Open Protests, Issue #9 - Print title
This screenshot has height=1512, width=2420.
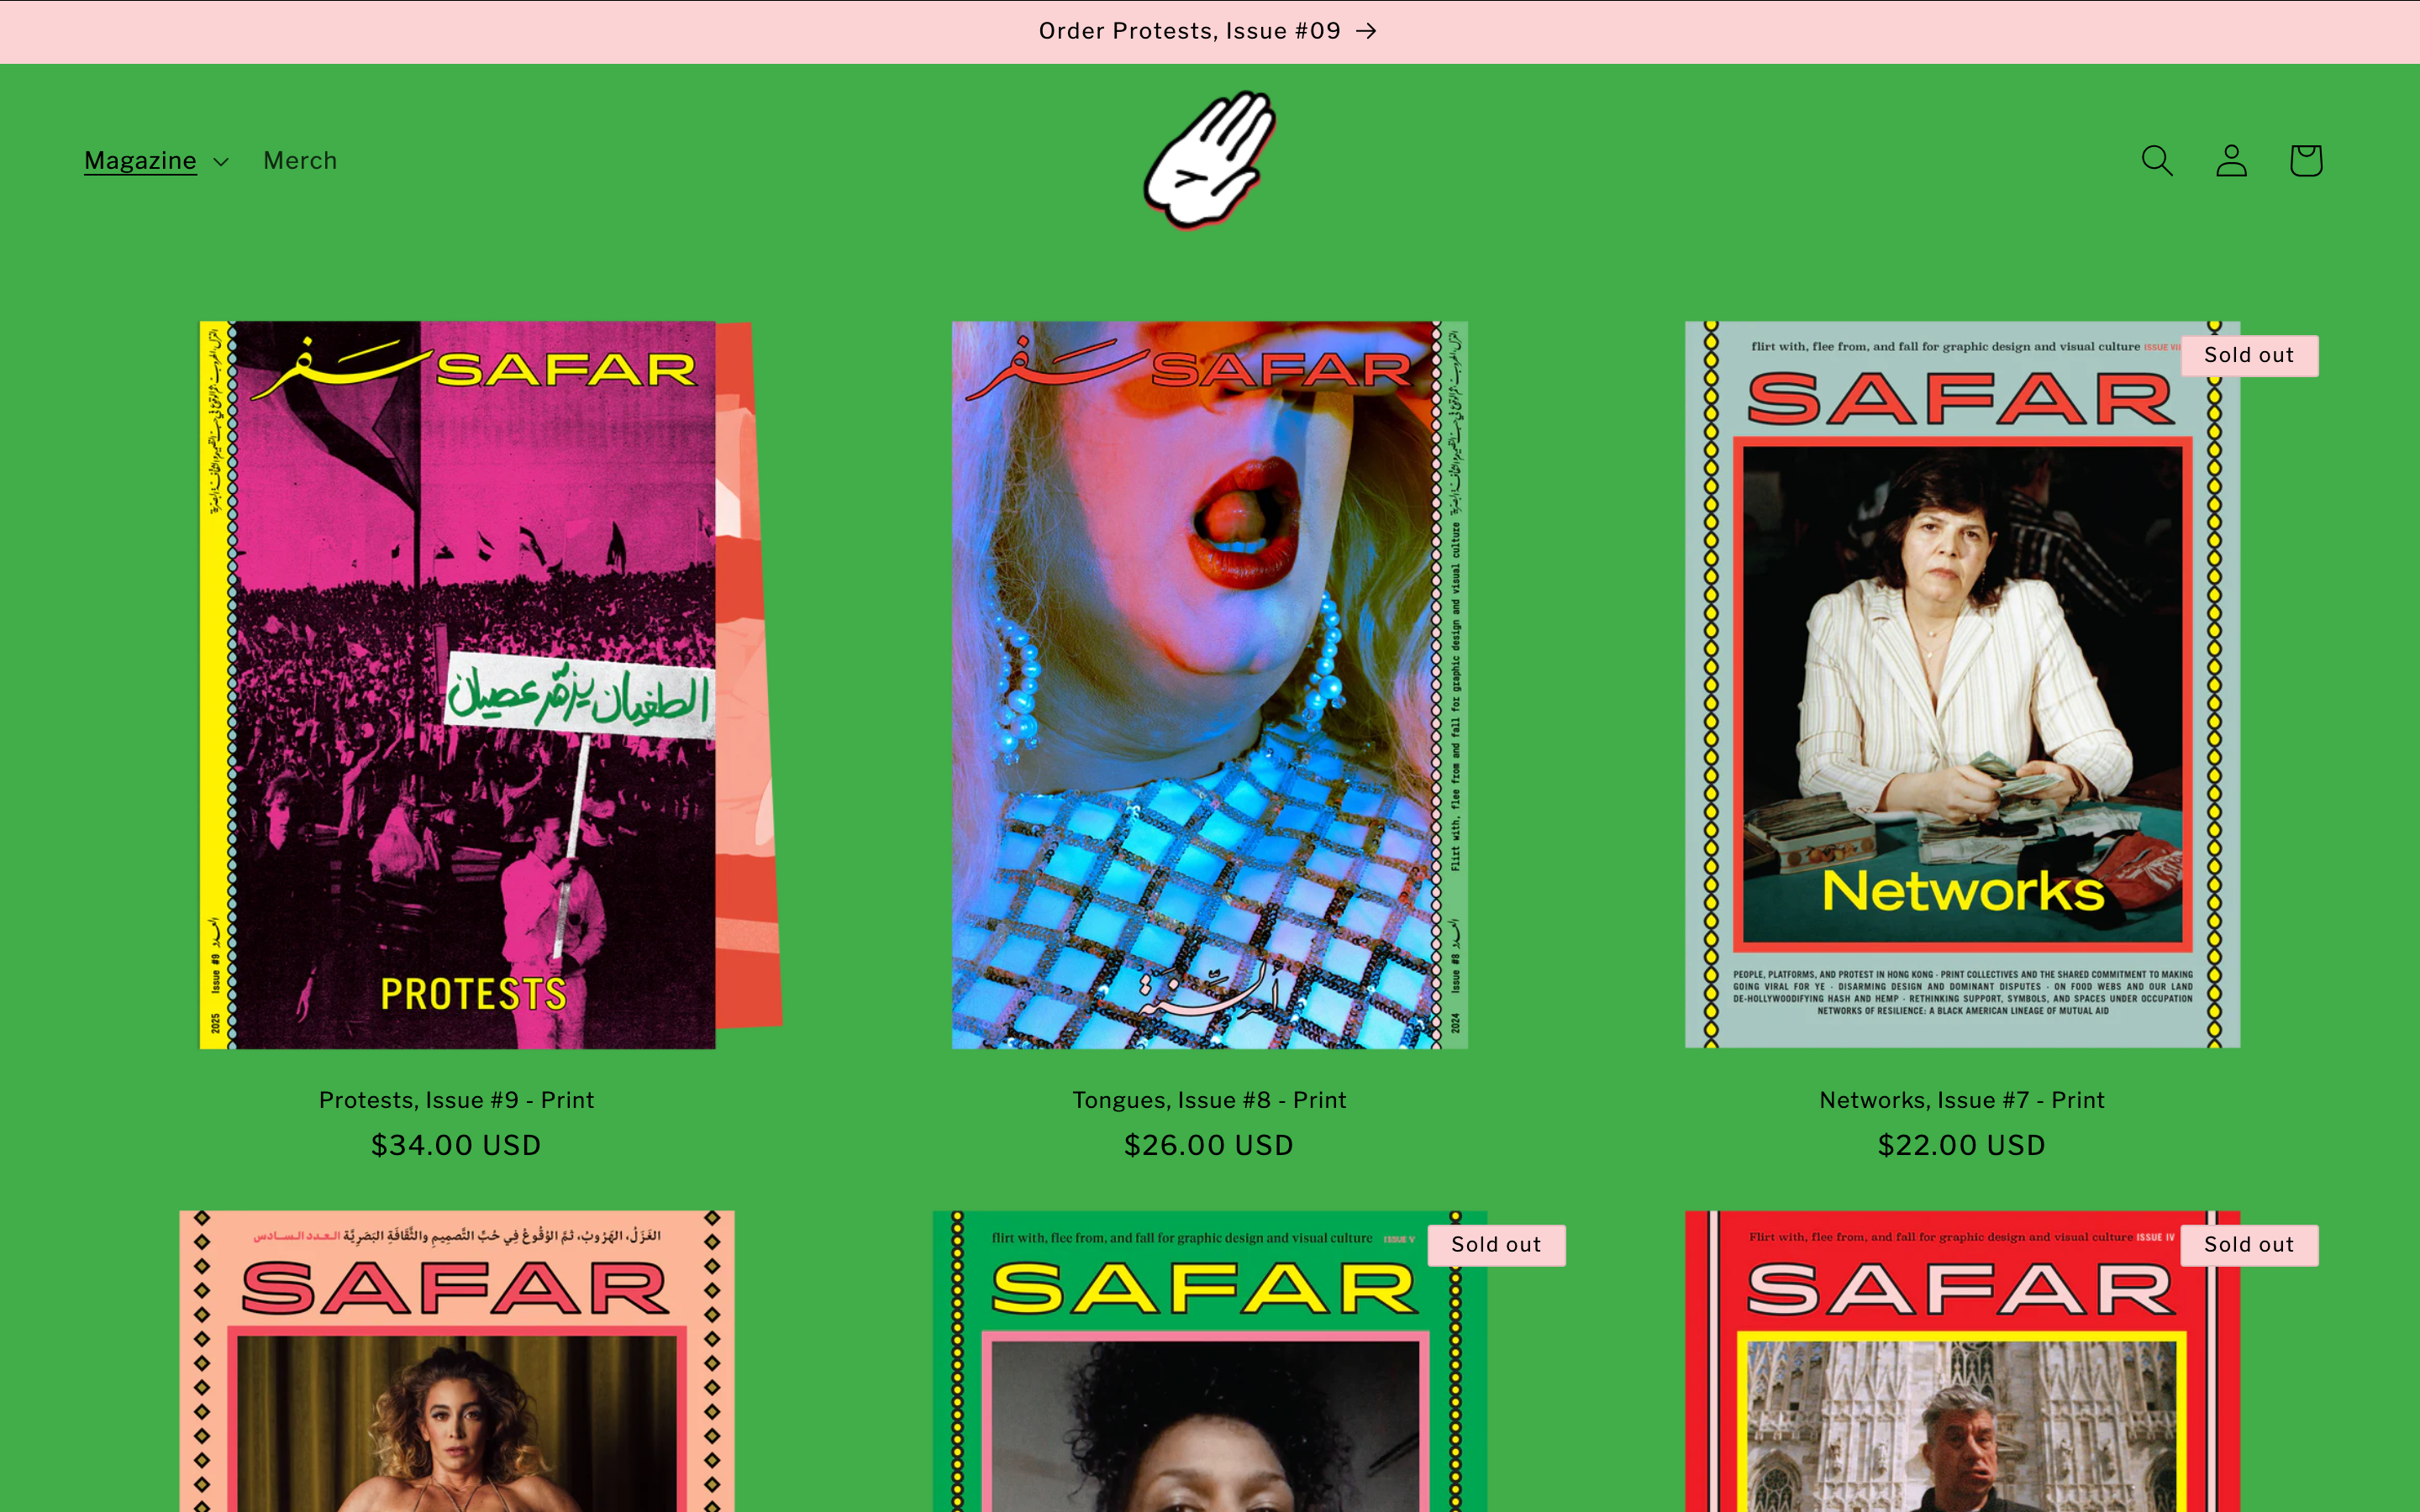[x=457, y=1100]
